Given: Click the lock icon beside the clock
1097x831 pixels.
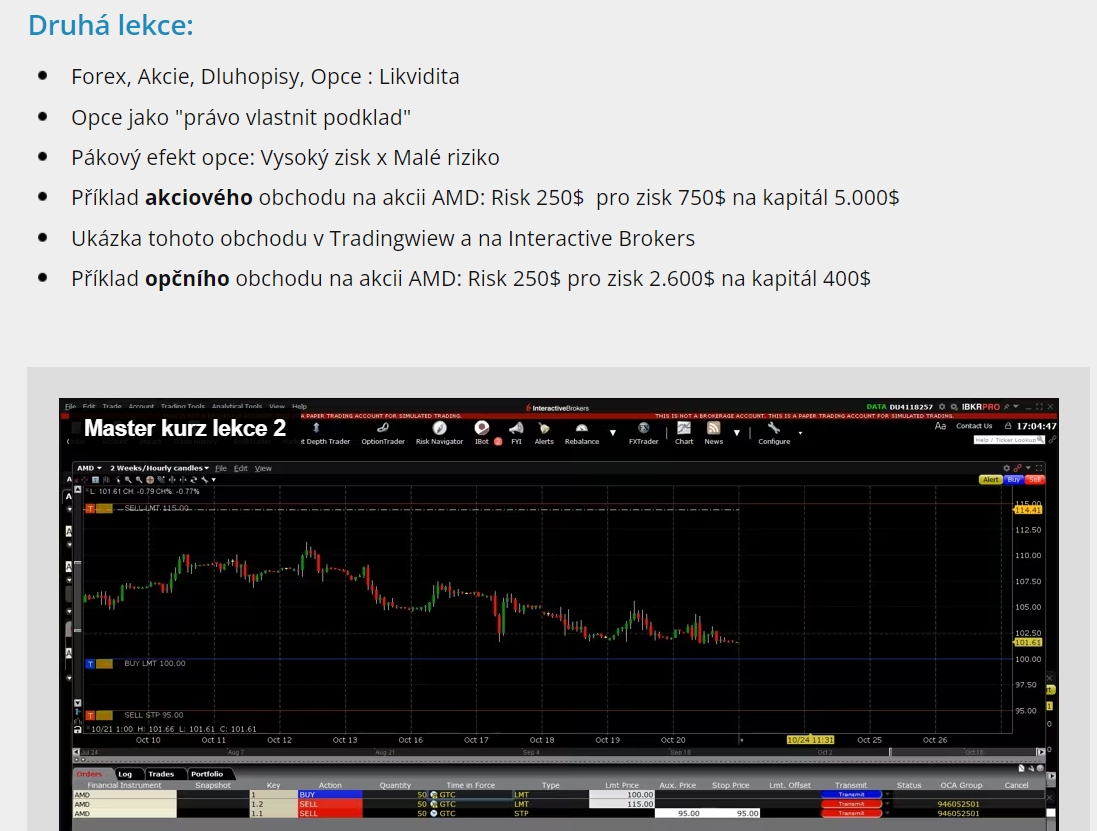Looking at the screenshot, I should [x=1008, y=426].
